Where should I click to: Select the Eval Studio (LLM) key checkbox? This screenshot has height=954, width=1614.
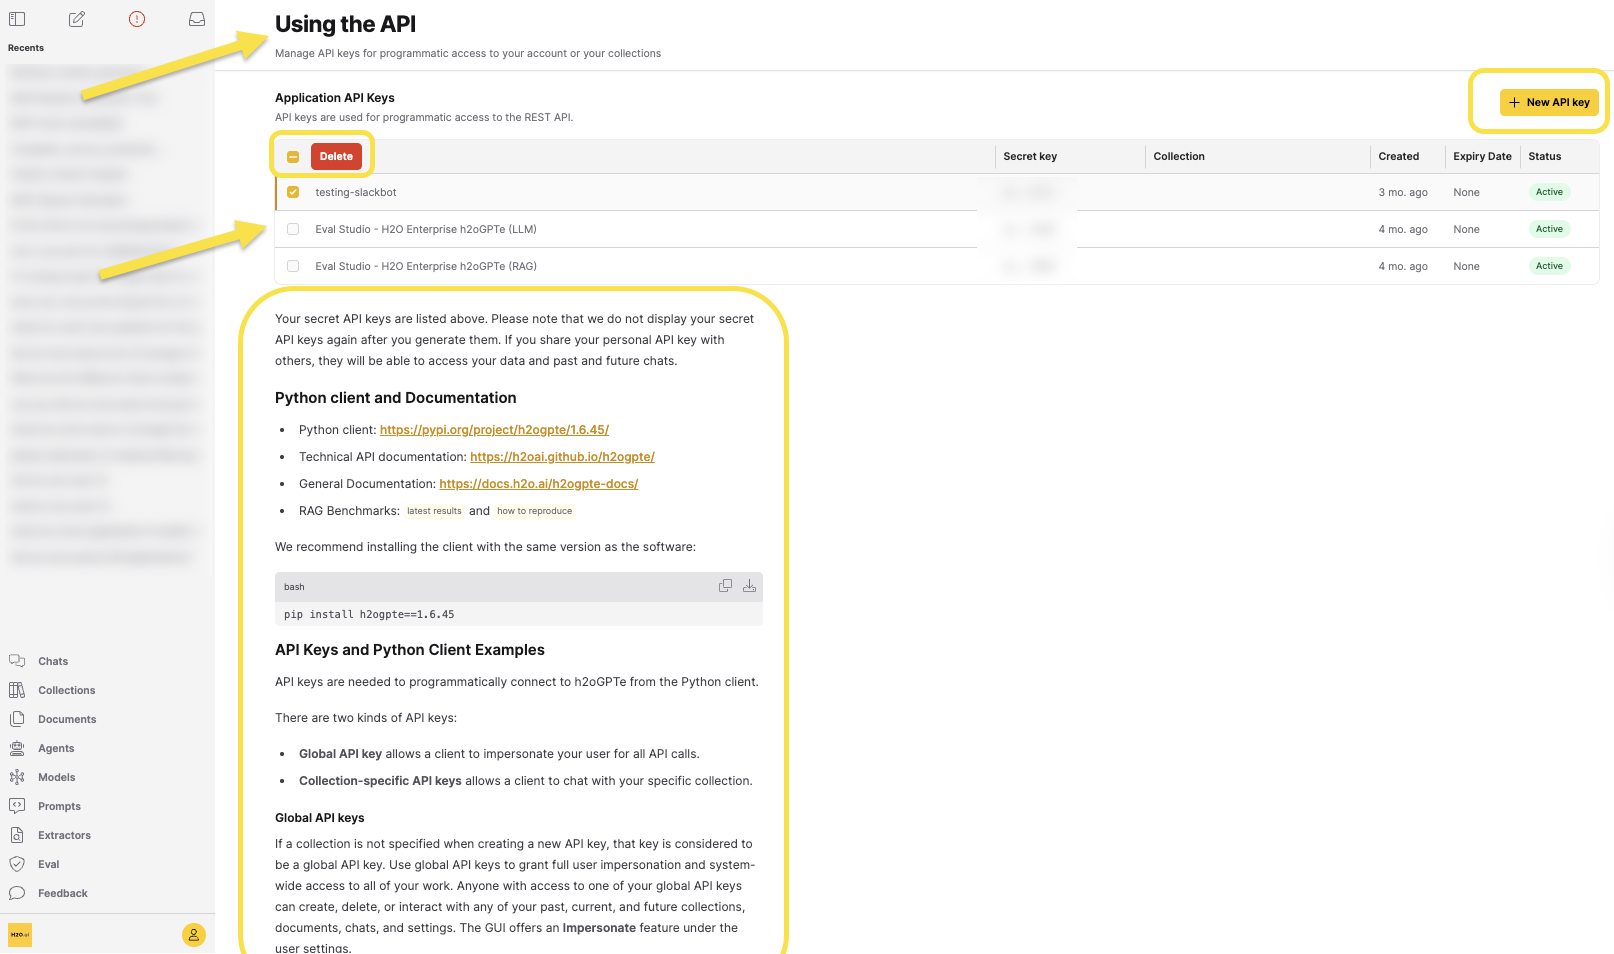293,229
